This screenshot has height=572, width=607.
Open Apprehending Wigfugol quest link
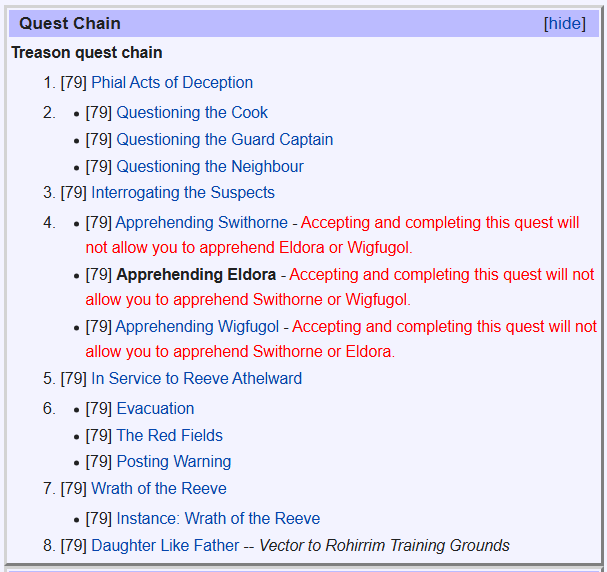tap(197, 326)
